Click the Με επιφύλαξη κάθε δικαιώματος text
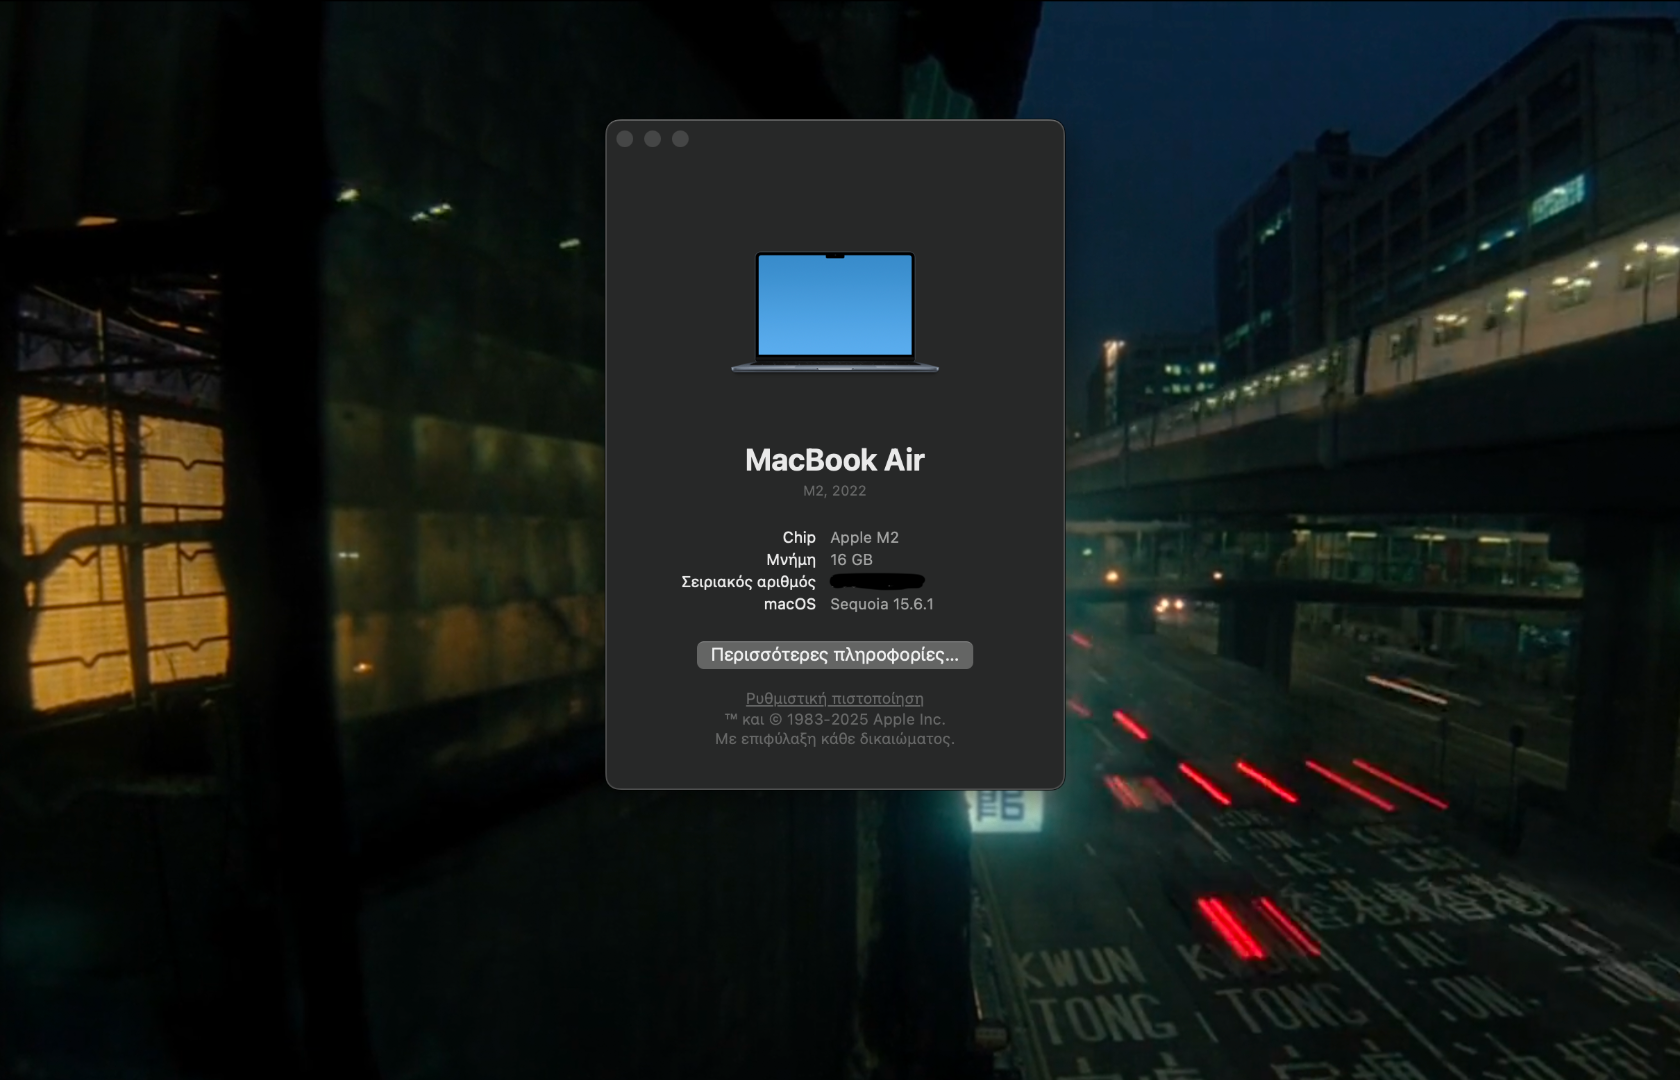 click(x=834, y=739)
